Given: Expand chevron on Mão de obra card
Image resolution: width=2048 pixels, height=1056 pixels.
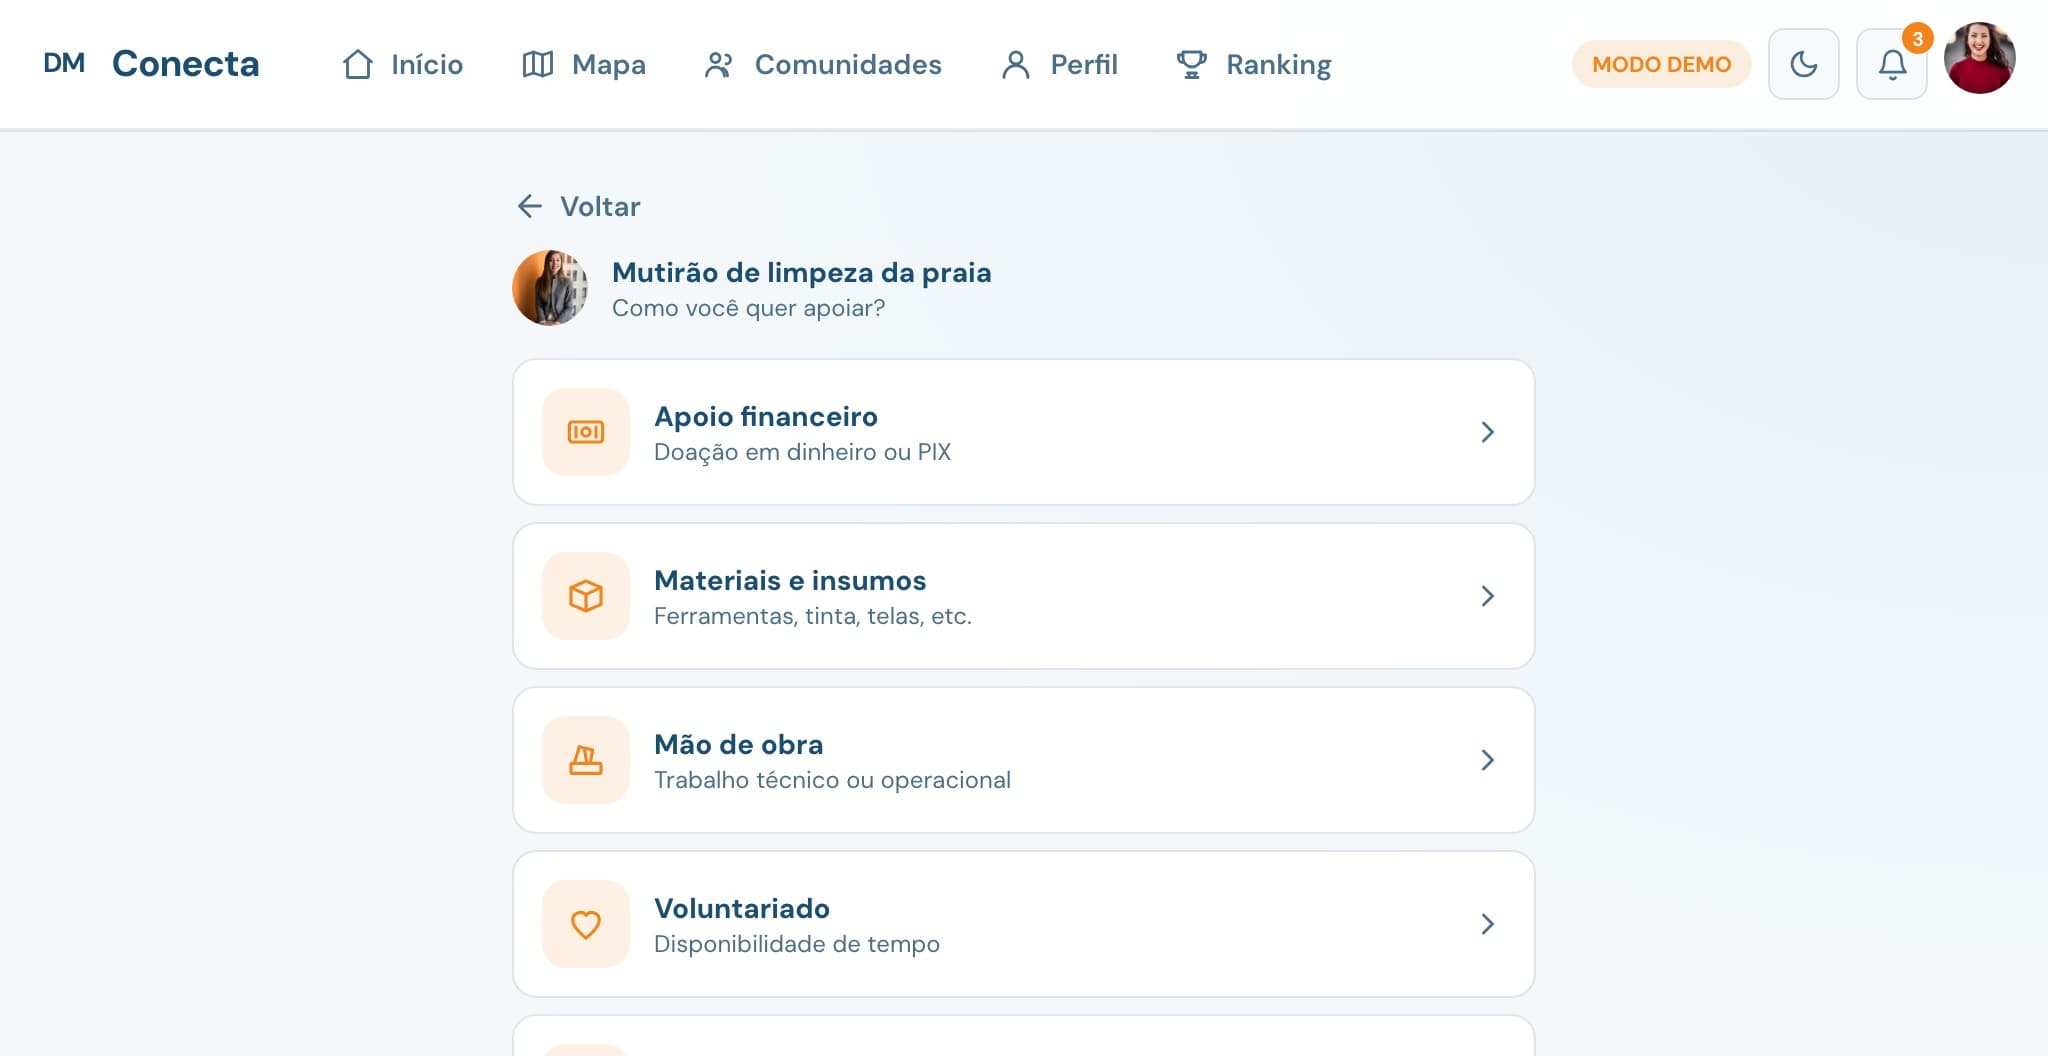Looking at the screenshot, I should 1487,760.
